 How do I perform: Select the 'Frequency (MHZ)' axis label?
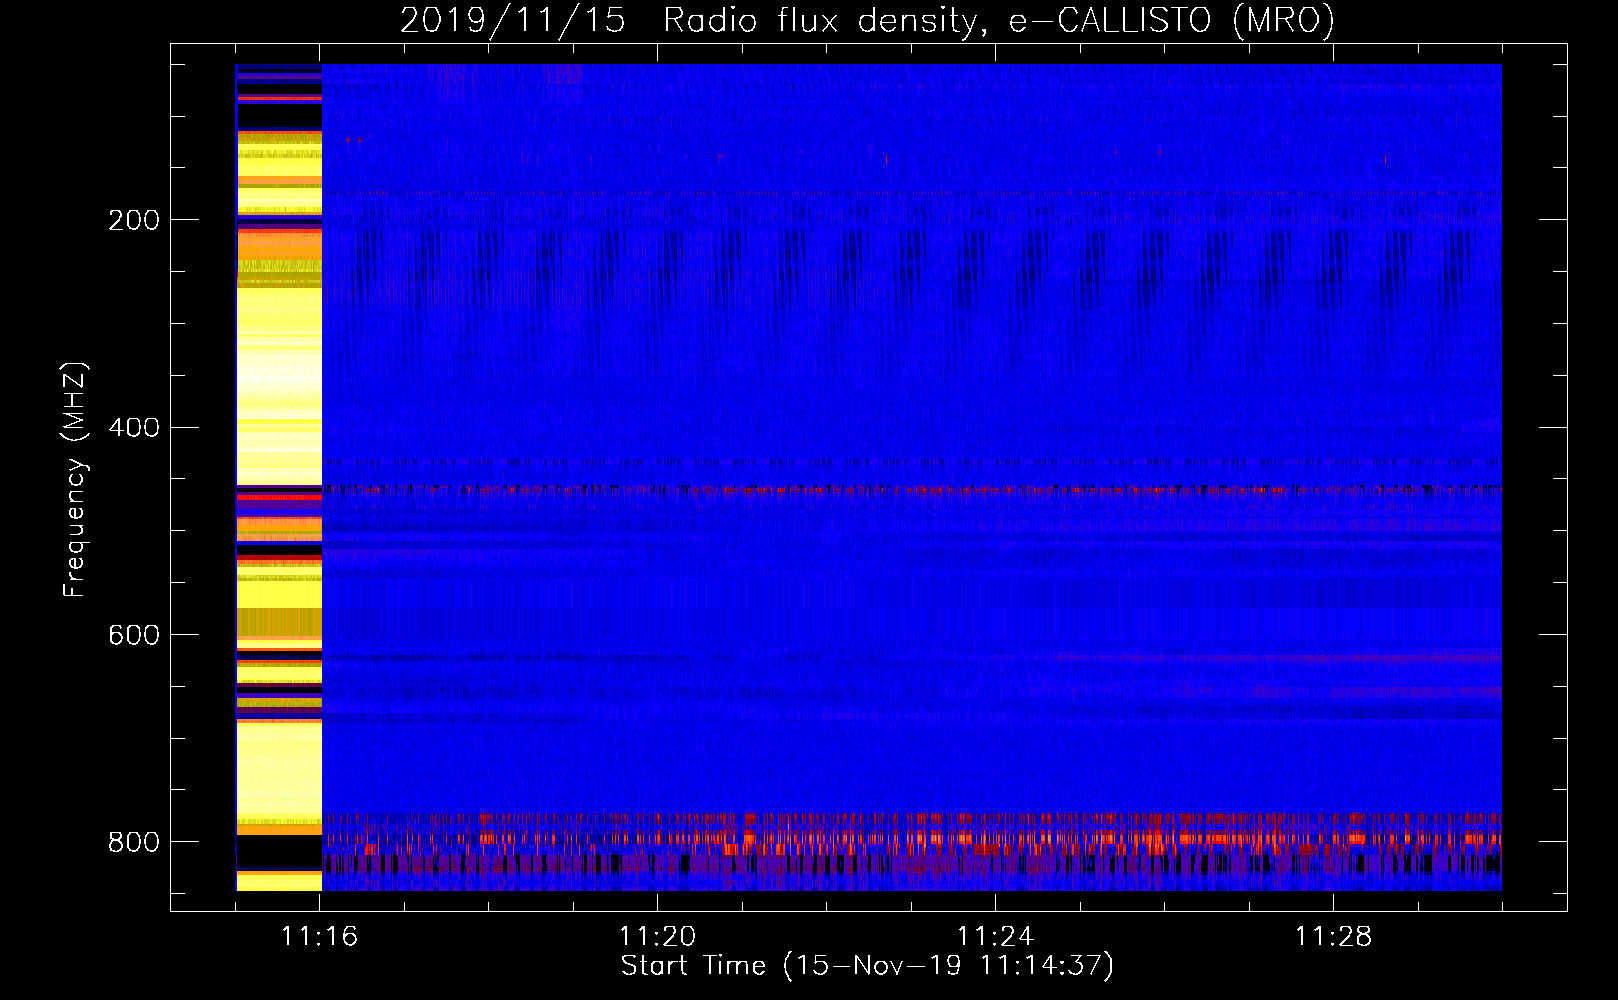[x=76, y=479]
